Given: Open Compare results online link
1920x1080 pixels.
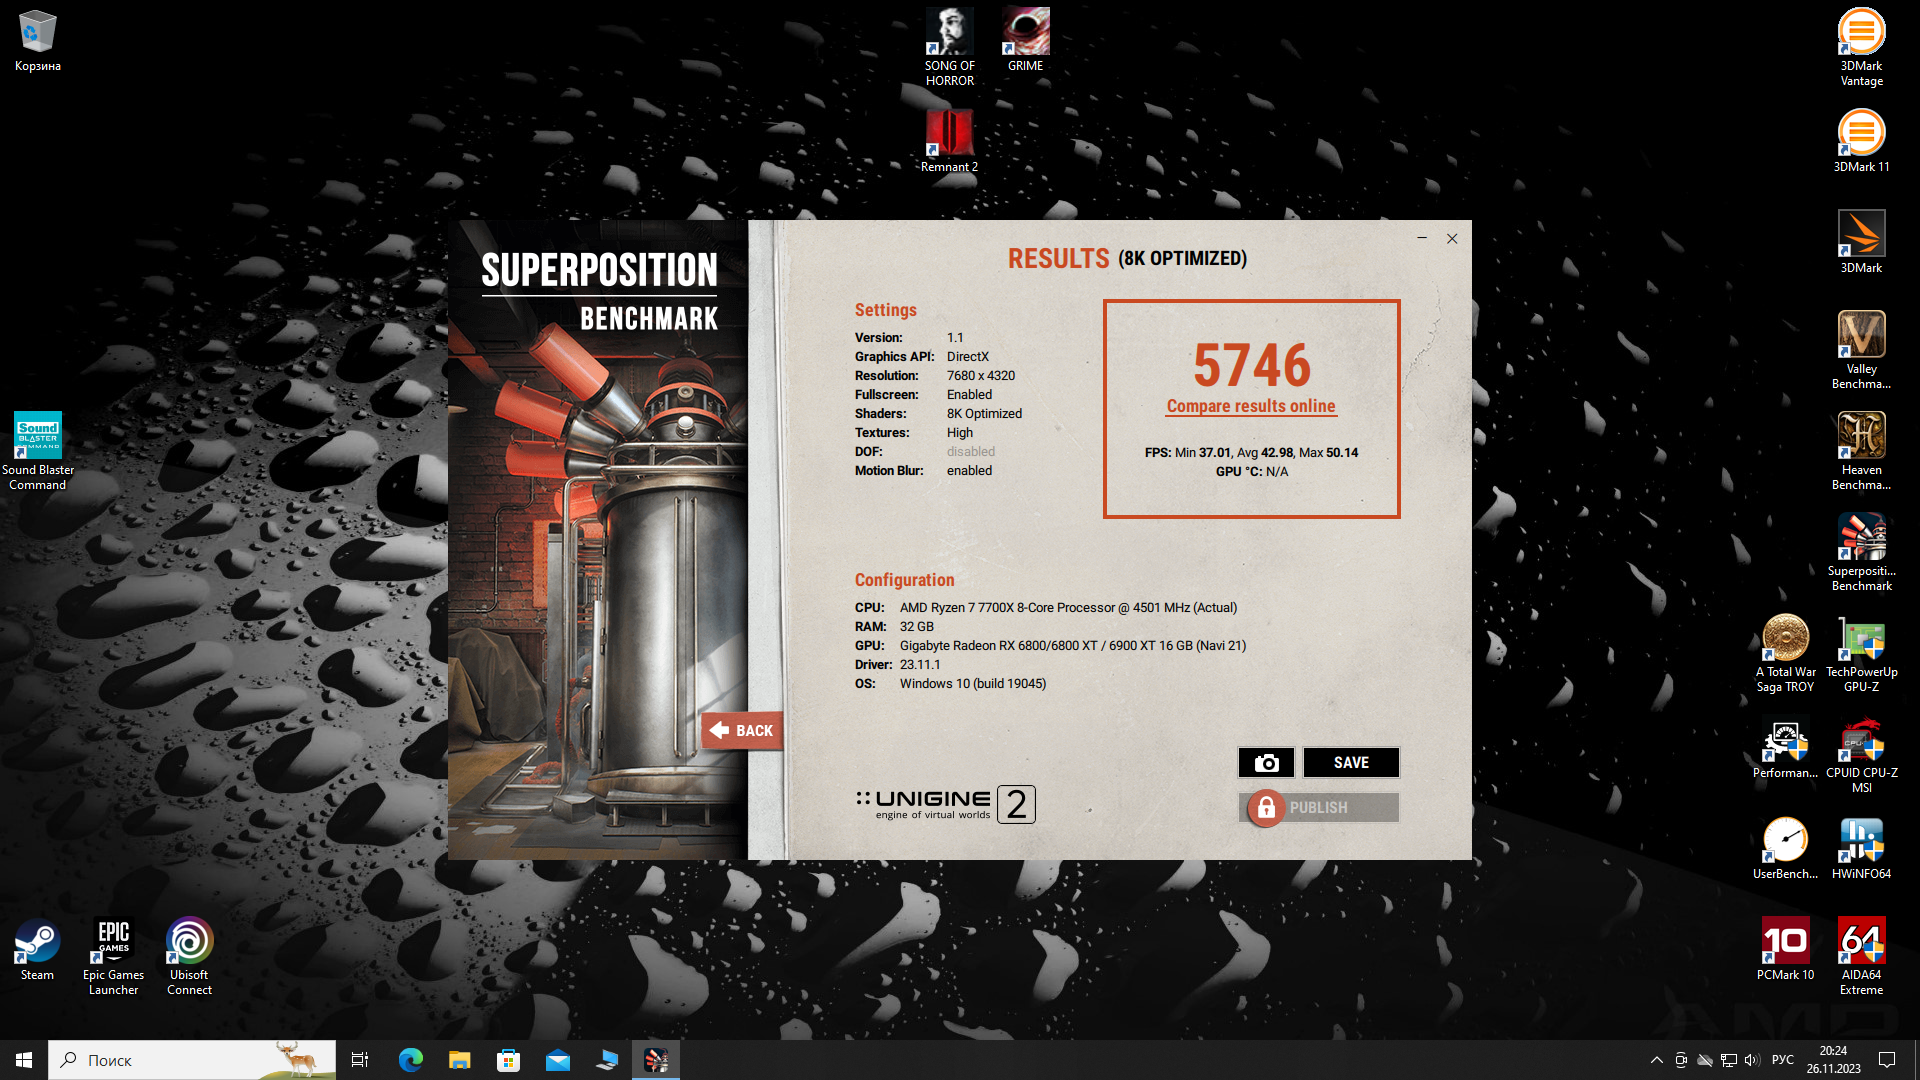Looking at the screenshot, I should 1250,406.
